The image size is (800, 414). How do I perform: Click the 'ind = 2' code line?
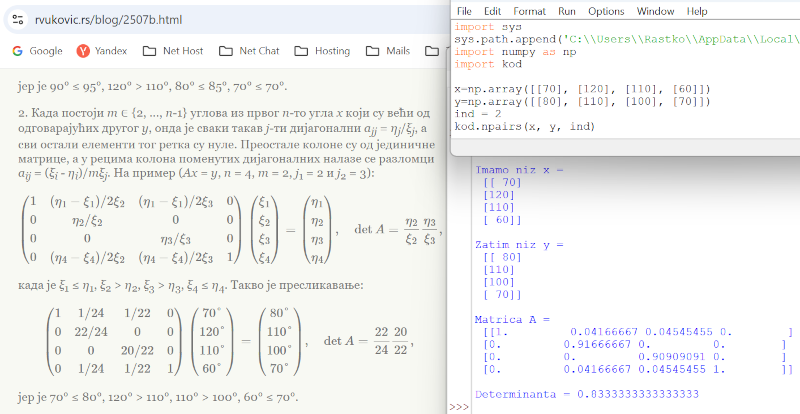pyautogui.click(x=479, y=114)
